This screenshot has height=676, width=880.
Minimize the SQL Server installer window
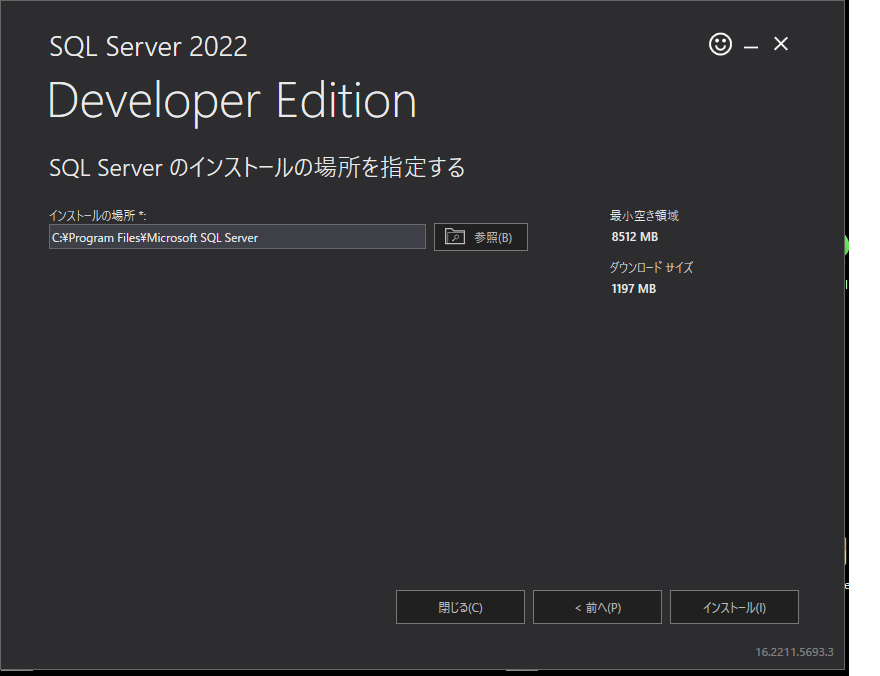pyautogui.click(x=749, y=44)
